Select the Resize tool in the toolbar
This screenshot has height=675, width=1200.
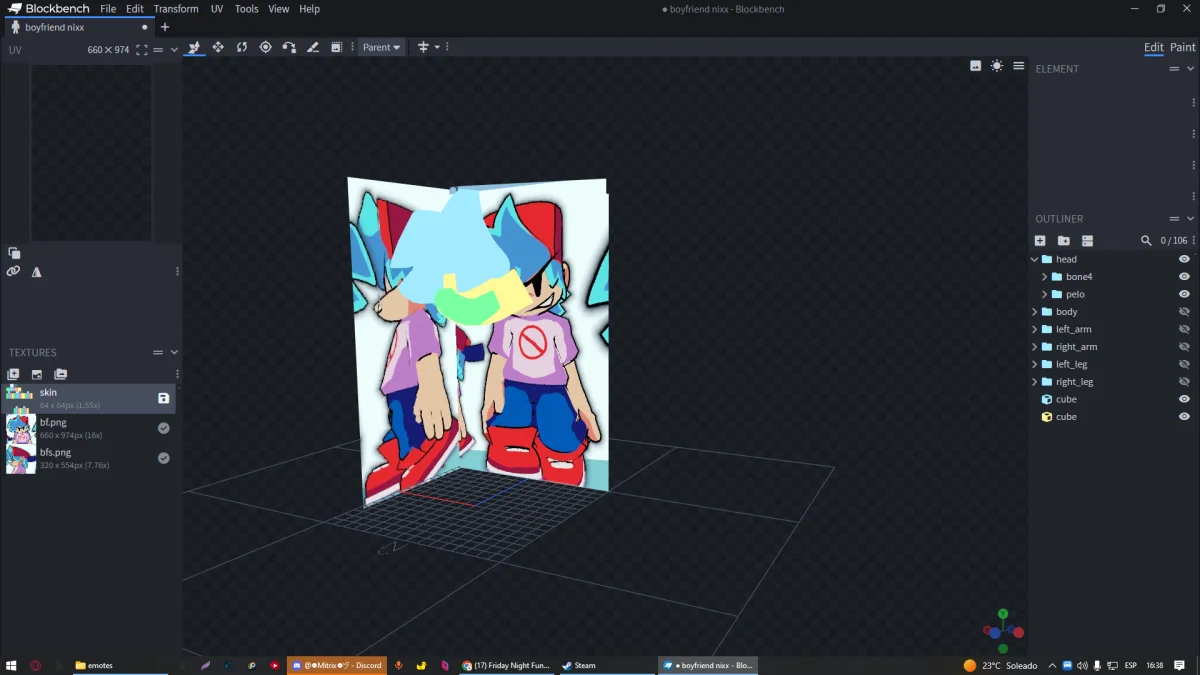point(218,47)
